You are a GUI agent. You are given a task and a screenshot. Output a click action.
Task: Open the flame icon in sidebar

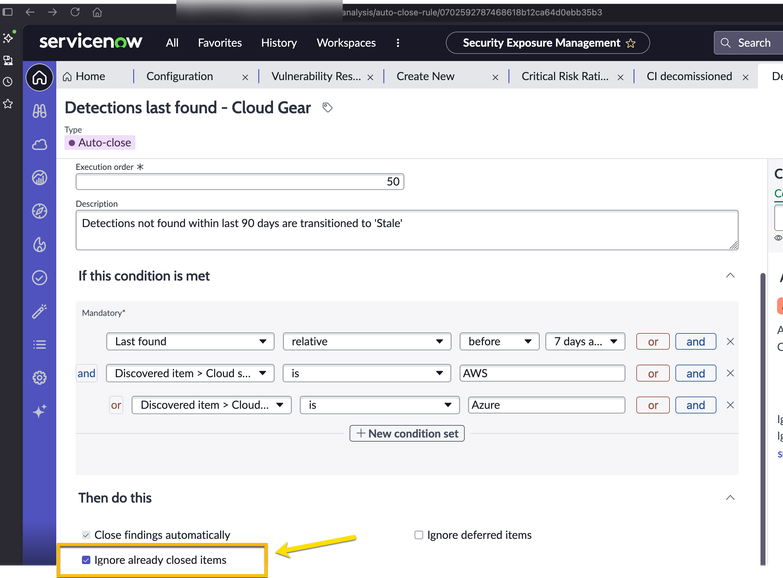[39, 244]
